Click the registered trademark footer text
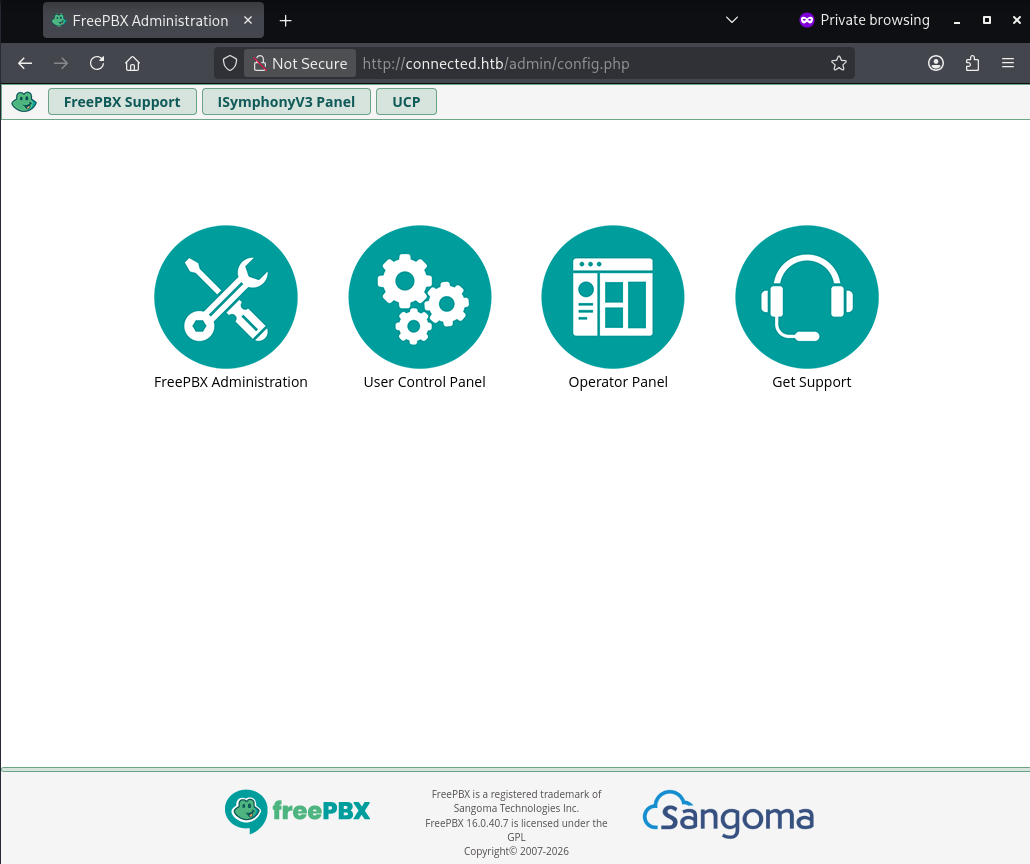This screenshot has height=864, width=1030. pos(516,801)
